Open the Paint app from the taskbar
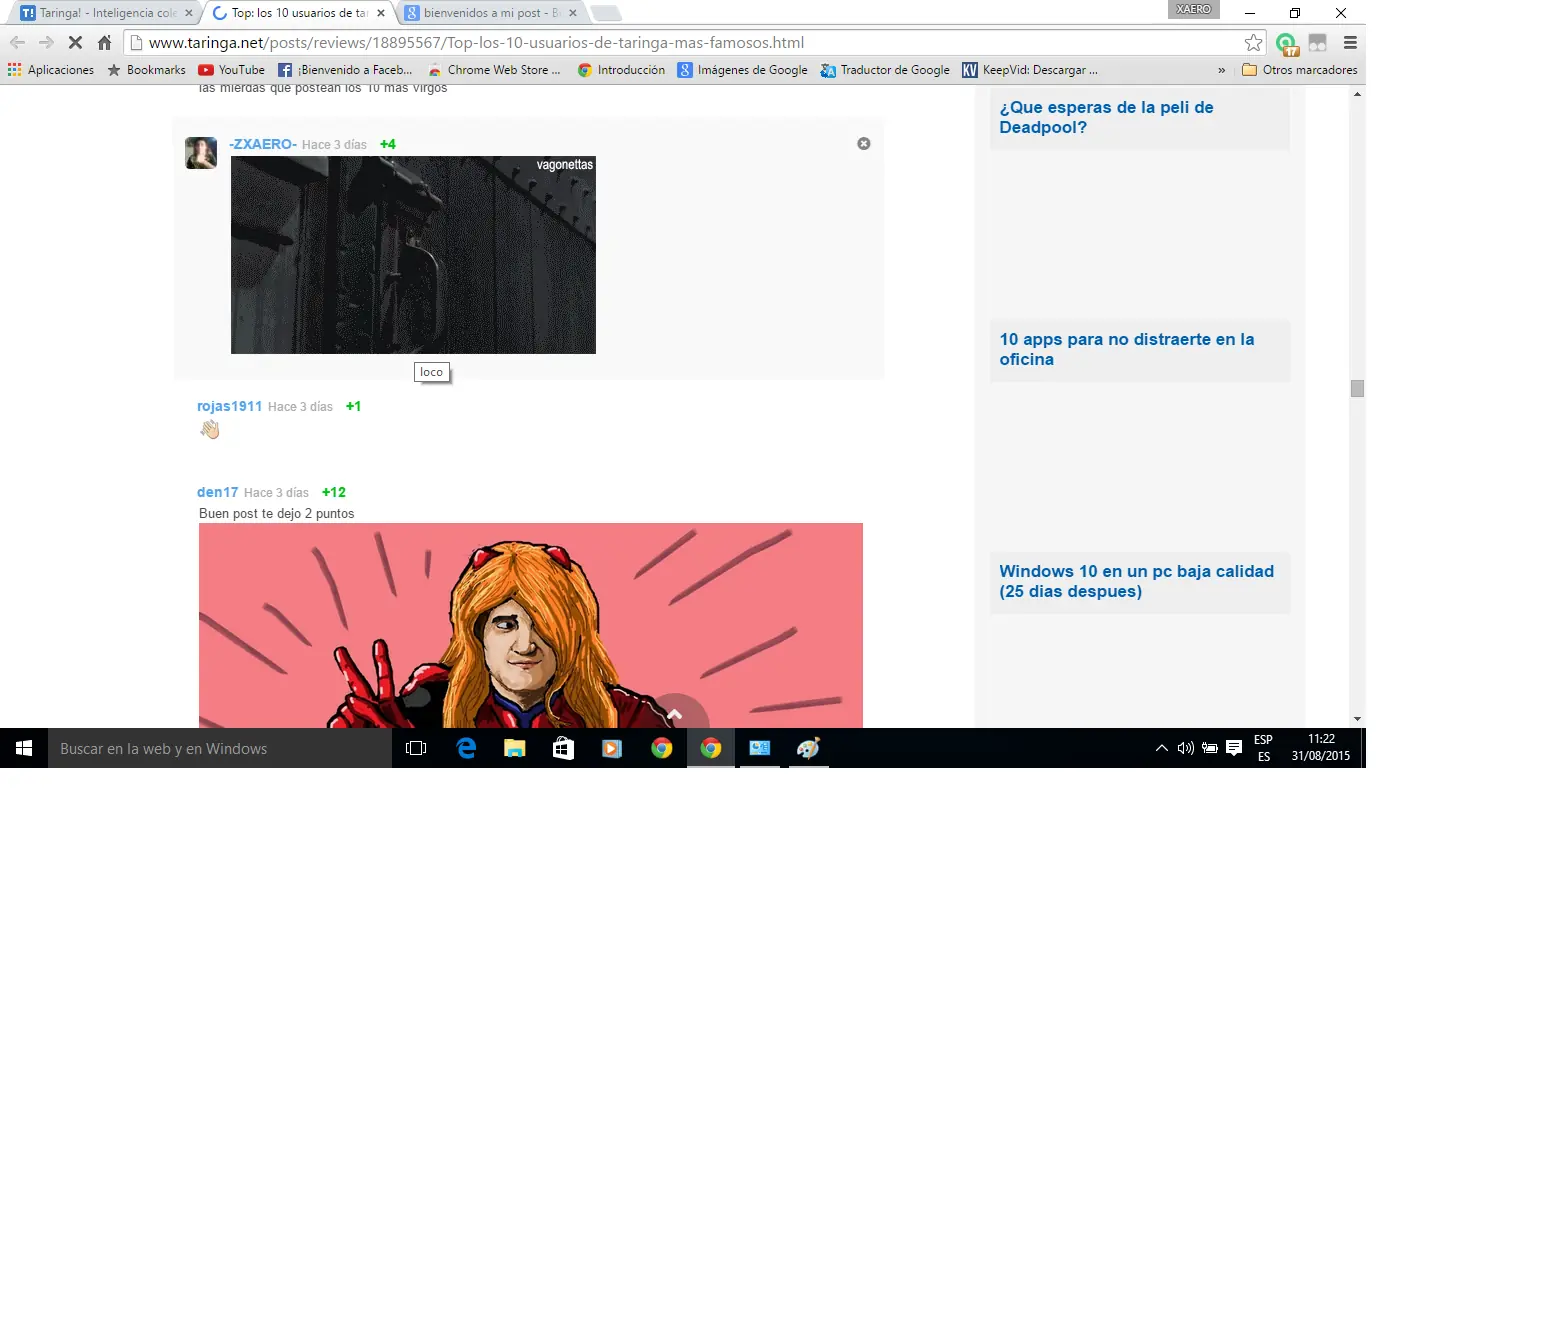 [808, 748]
